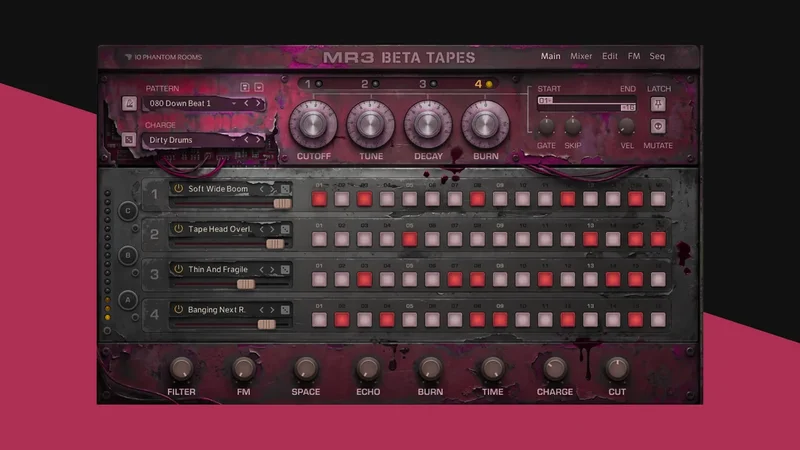800x450 pixels.
Task: Select track number 1 label
Action: (155, 194)
